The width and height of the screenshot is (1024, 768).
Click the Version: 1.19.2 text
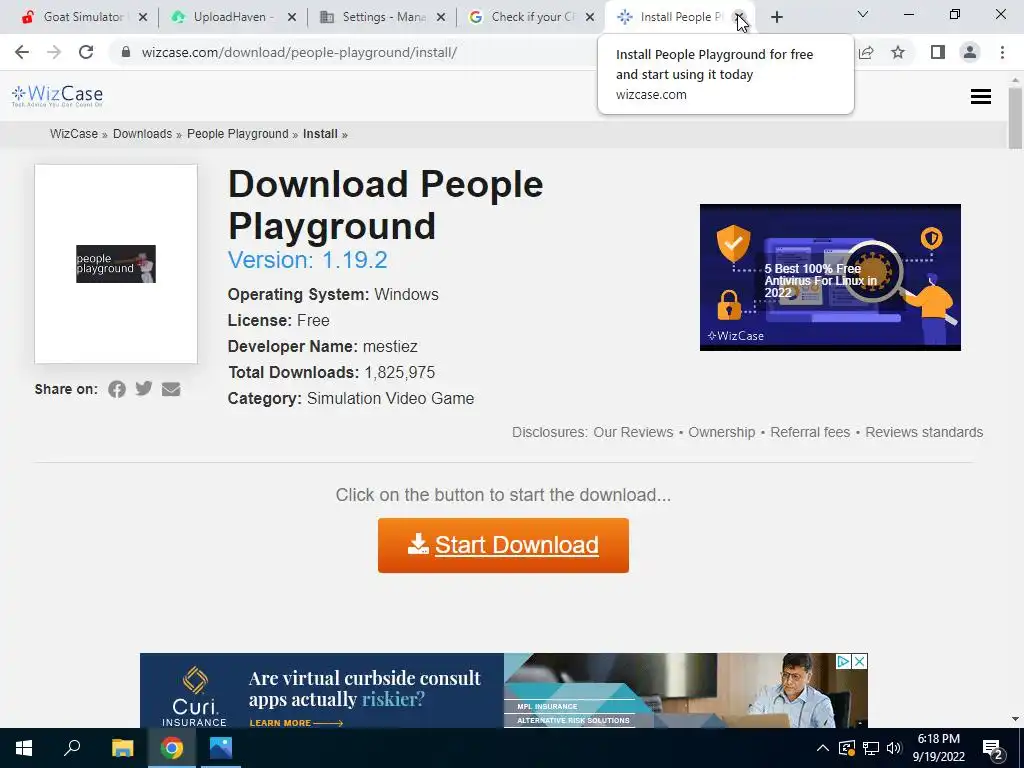click(x=308, y=260)
